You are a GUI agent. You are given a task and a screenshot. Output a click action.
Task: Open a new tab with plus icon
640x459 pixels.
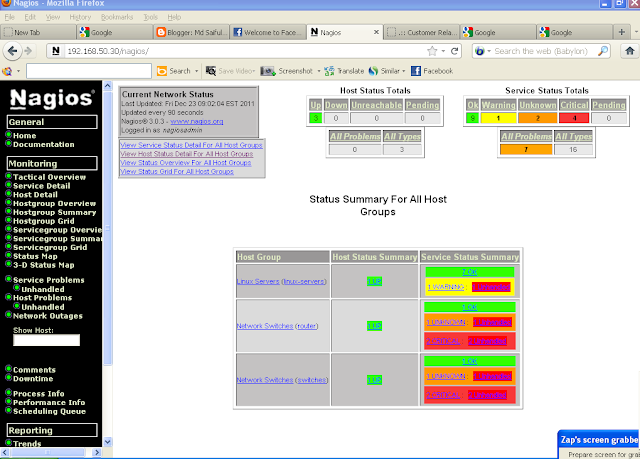(x=622, y=32)
